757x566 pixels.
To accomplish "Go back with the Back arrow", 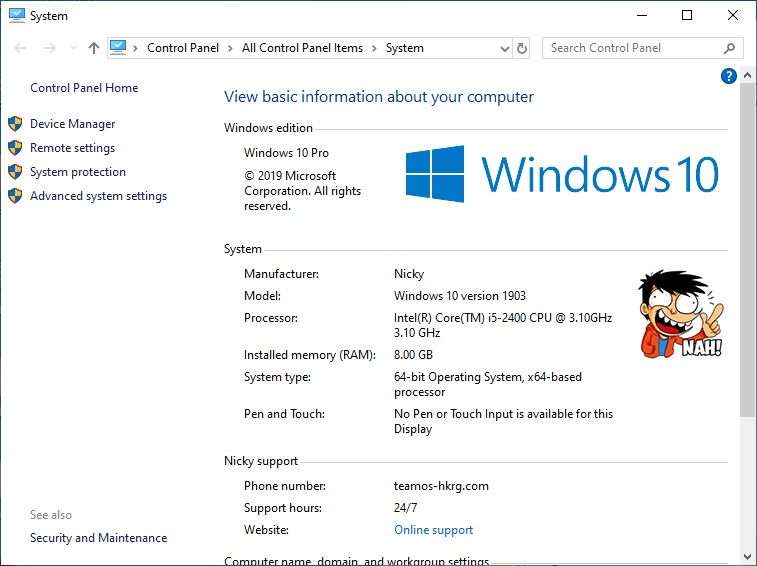I will [x=20, y=48].
